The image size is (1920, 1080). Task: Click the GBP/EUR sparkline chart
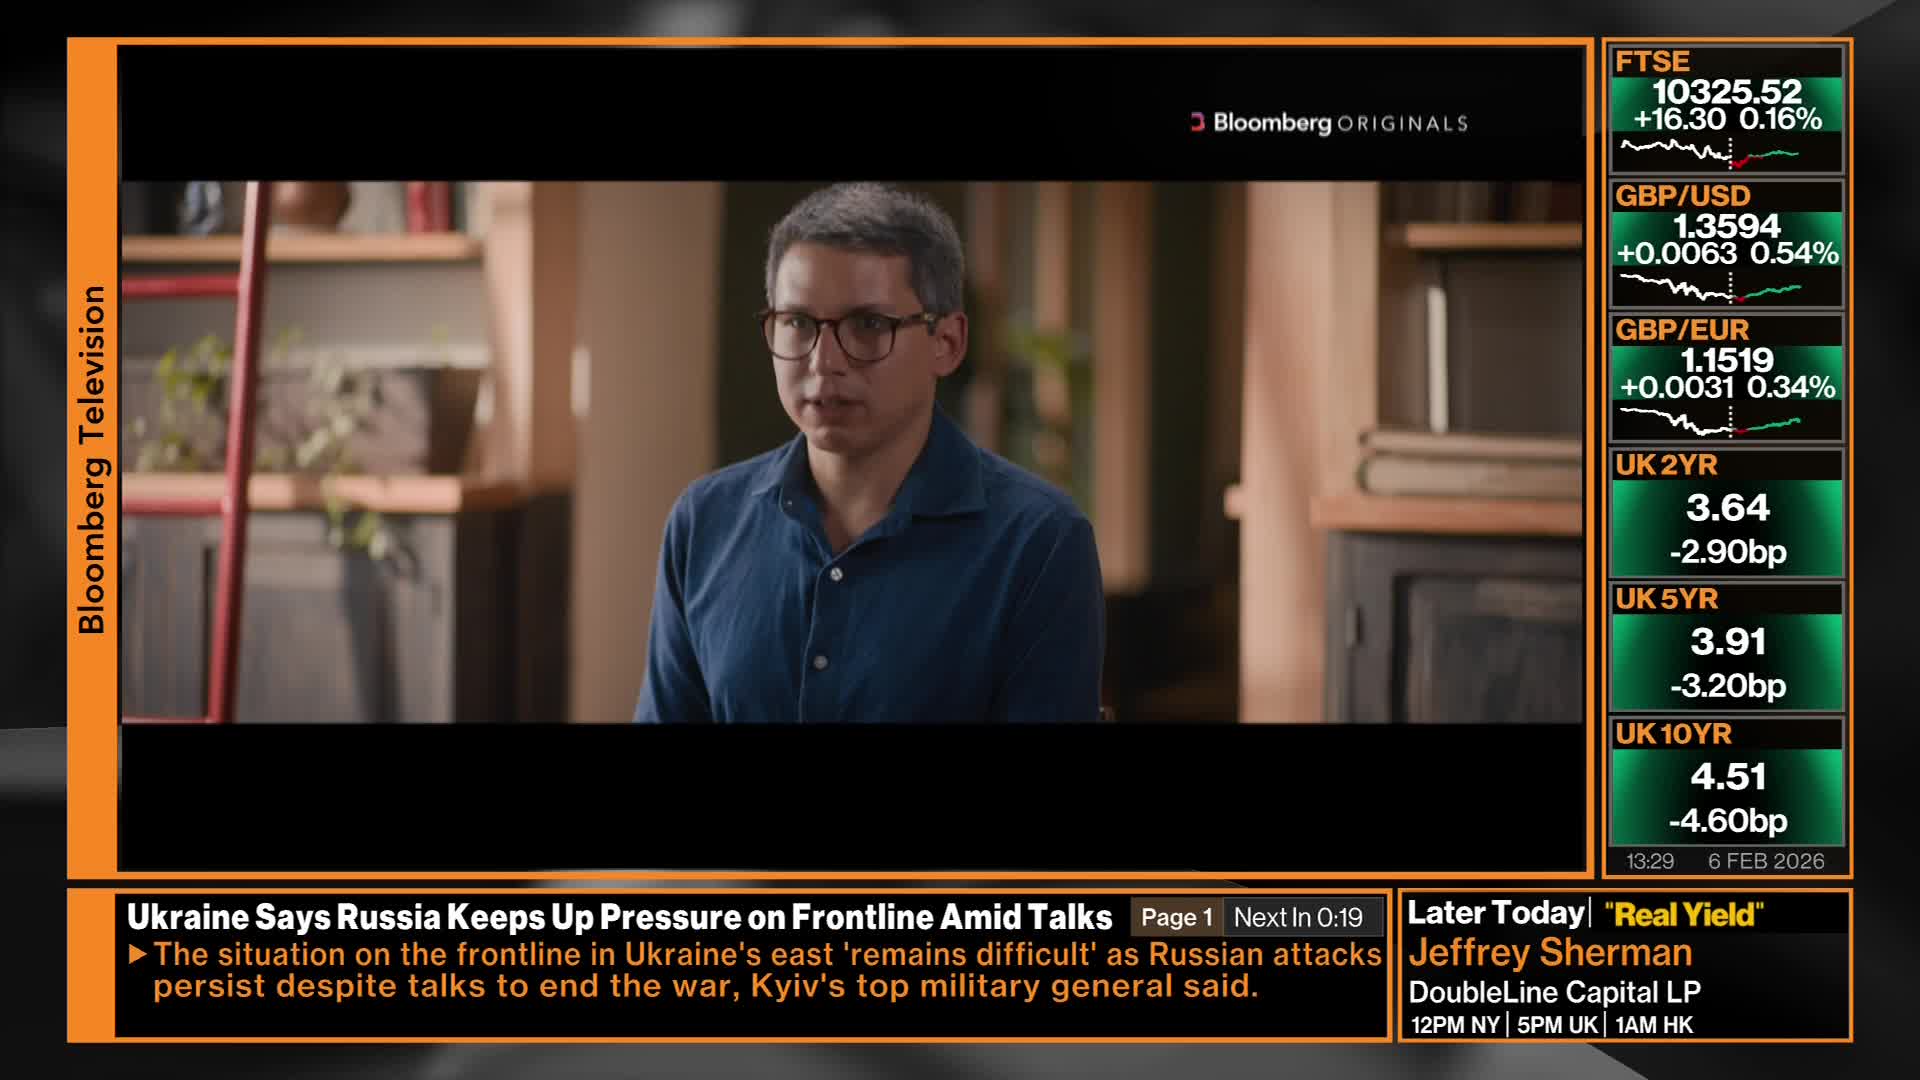point(1710,422)
